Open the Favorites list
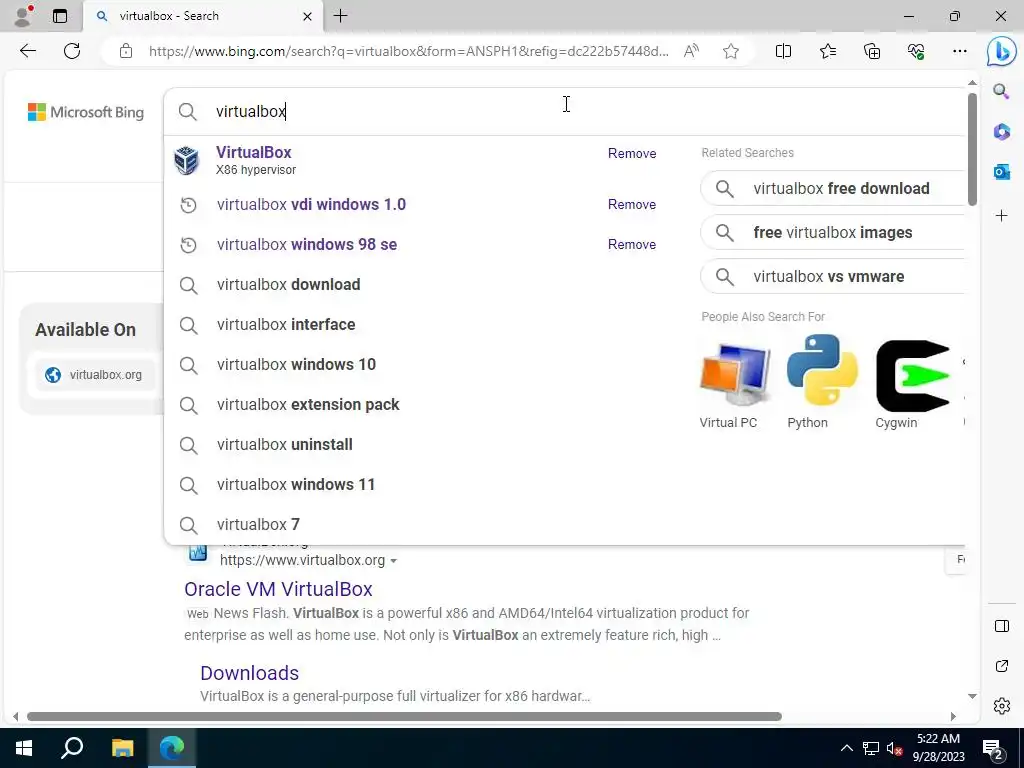The image size is (1024, 768). click(827, 51)
